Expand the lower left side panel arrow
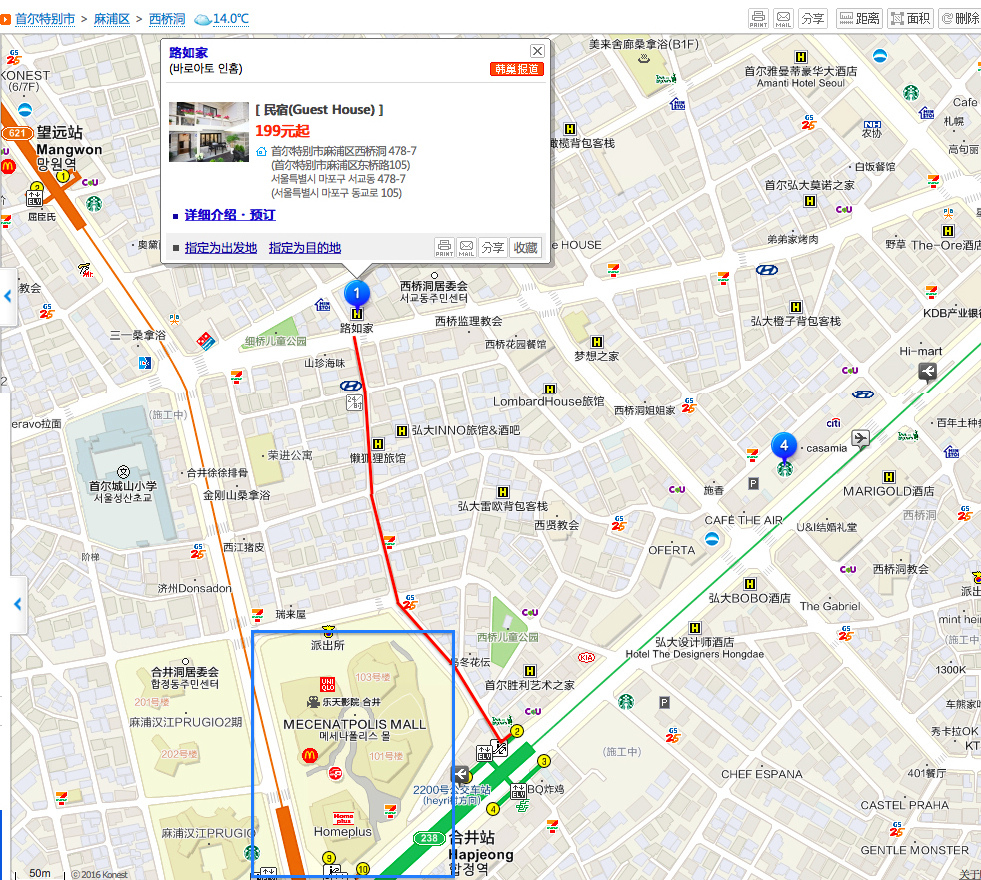 tap(17, 604)
